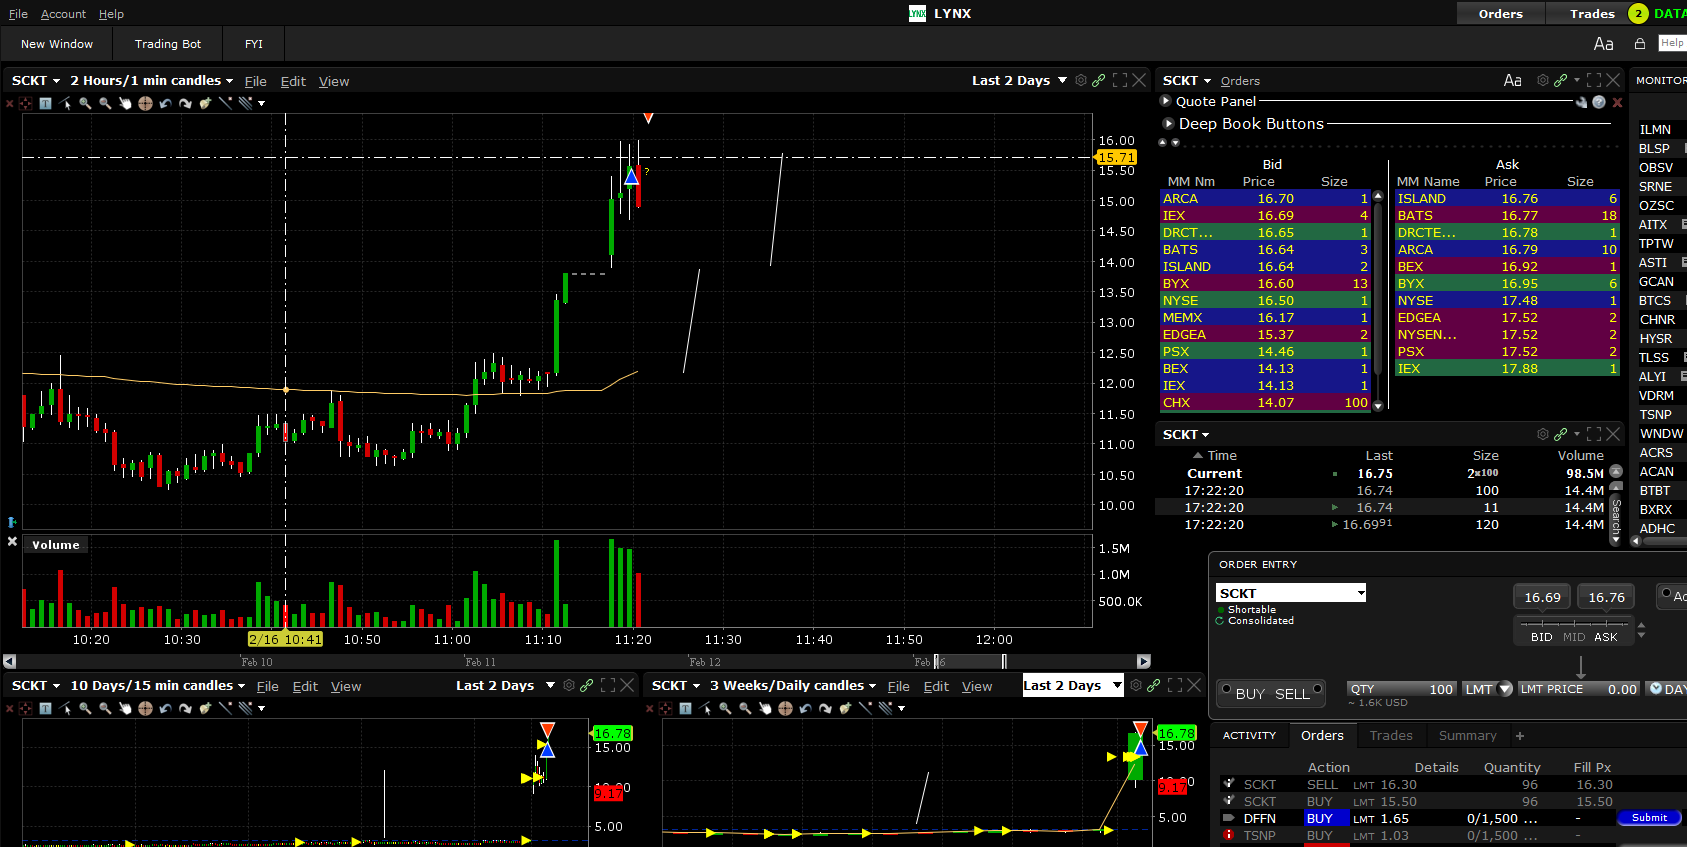This screenshot has height=847, width=1687.
Task: Activate the crosshair tool on main chart
Action: pyautogui.click(x=145, y=103)
